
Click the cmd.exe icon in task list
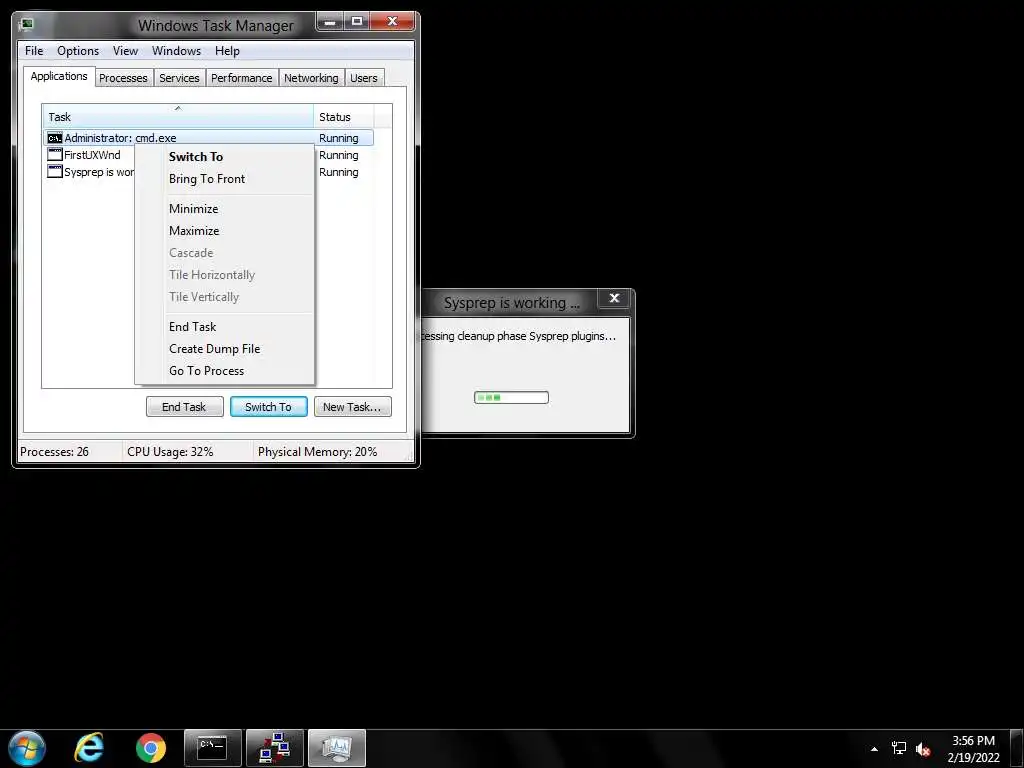[55, 138]
